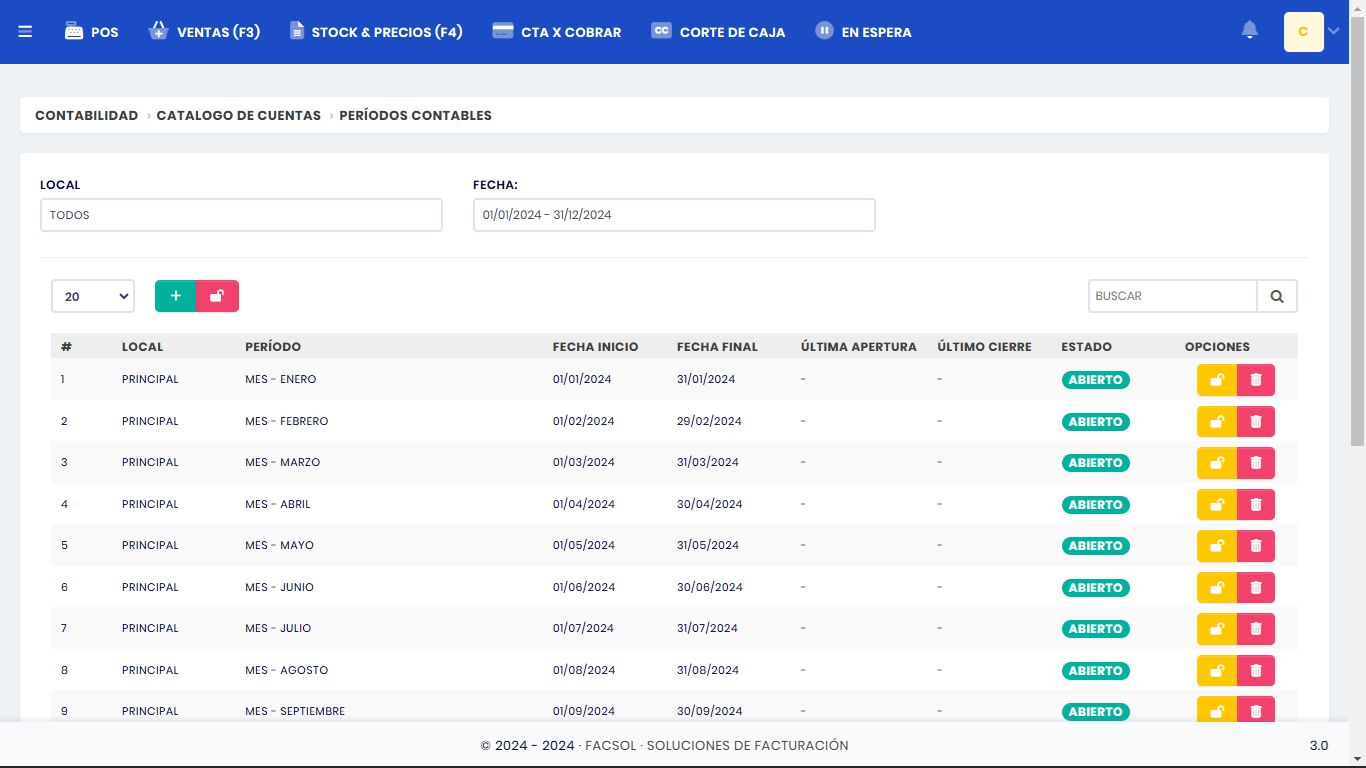
Task: Delete the MES - ABRIL period
Action: pos(1256,505)
